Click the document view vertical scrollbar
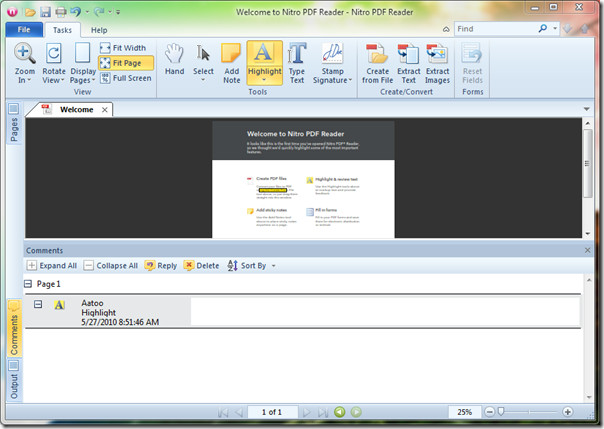This screenshot has width=604, height=429. 587,178
